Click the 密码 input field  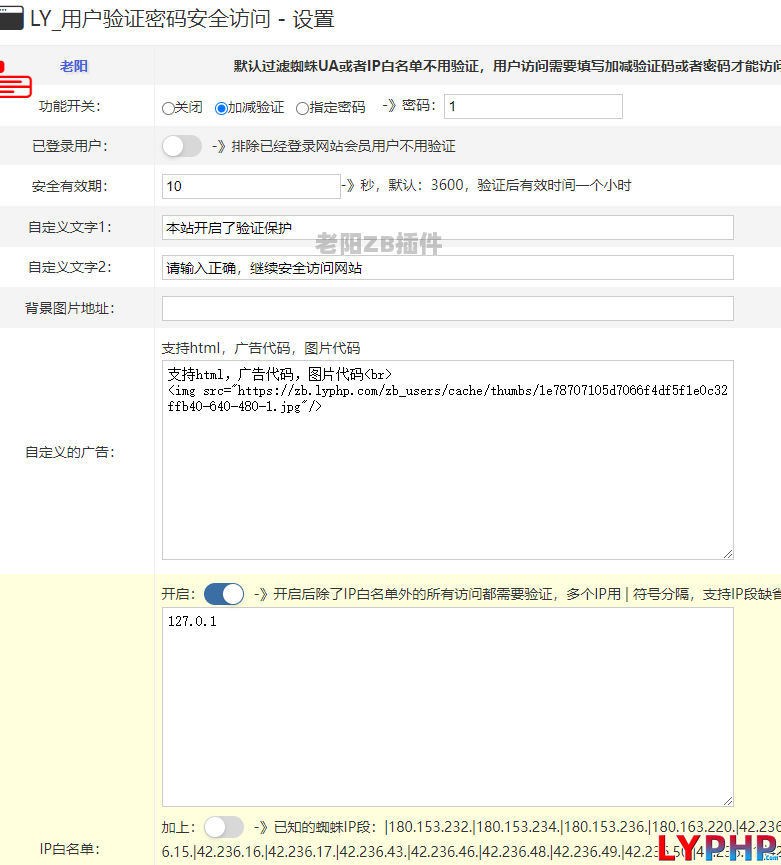tap(533, 106)
